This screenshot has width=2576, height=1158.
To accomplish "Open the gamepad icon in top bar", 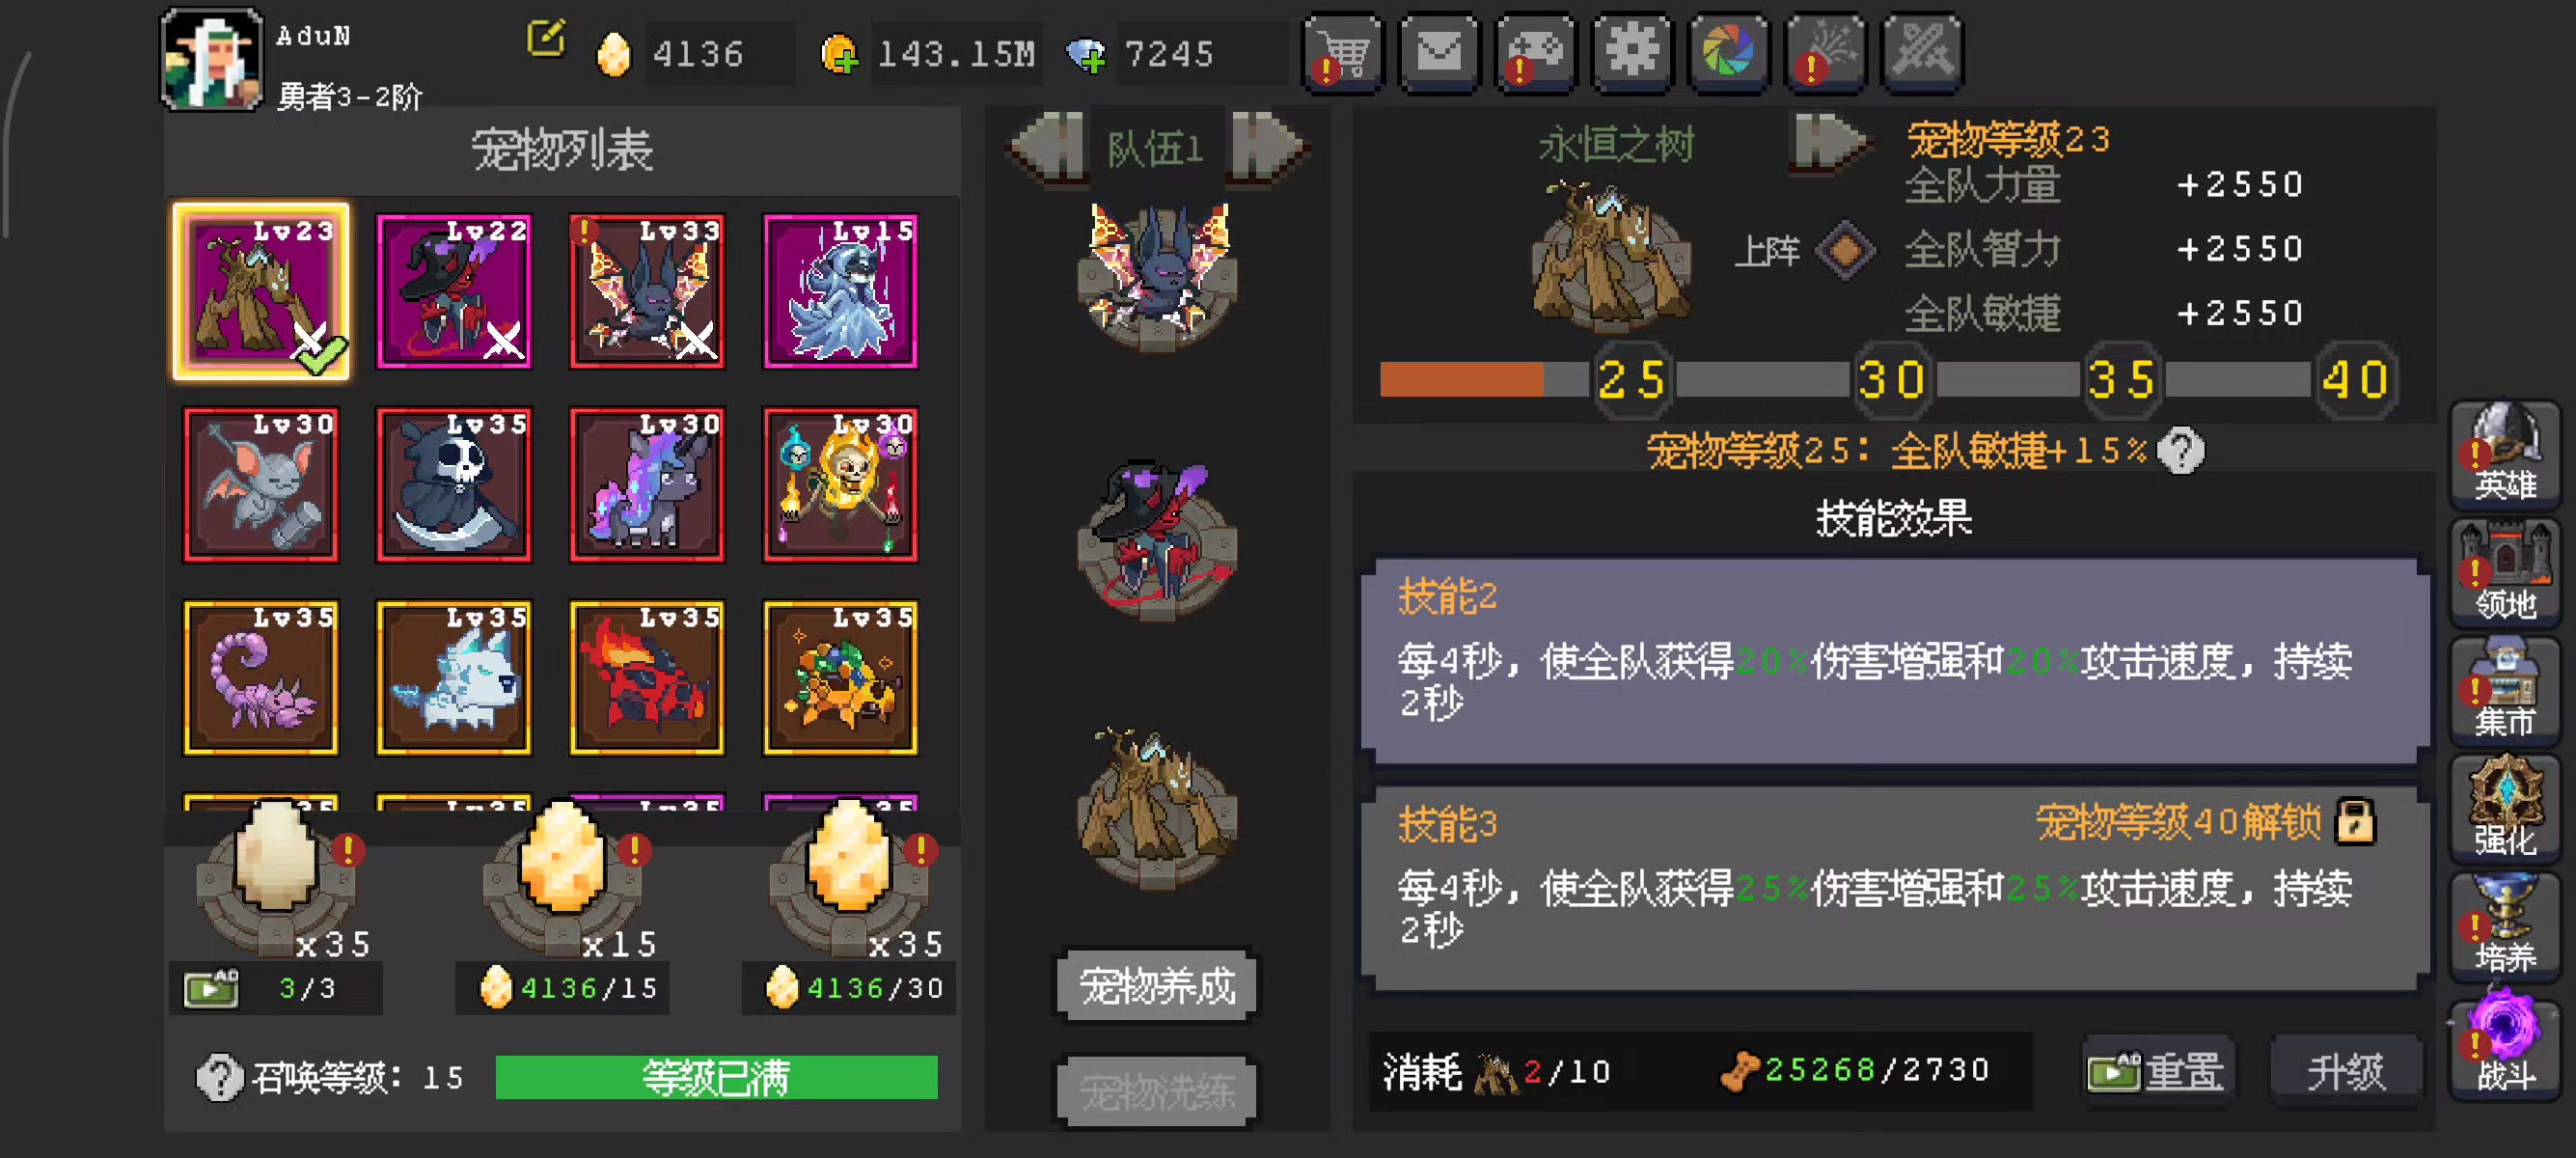I will 1535,52.
